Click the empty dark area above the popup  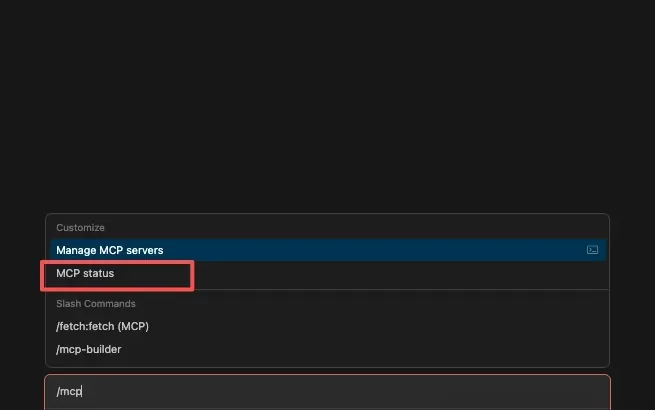tap(327, 100)
